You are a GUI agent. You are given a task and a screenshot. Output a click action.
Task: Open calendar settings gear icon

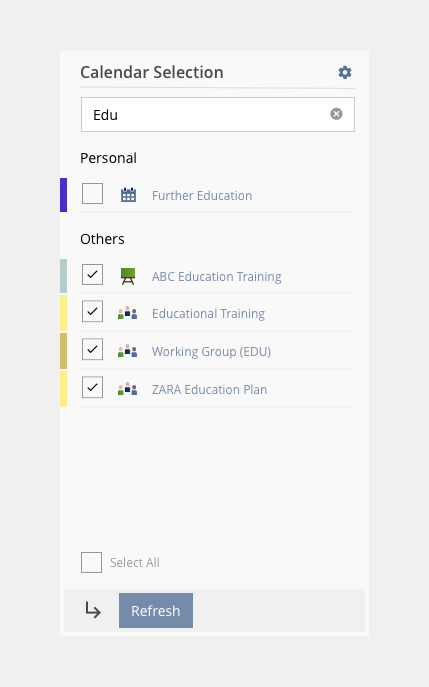pos(345,72)
